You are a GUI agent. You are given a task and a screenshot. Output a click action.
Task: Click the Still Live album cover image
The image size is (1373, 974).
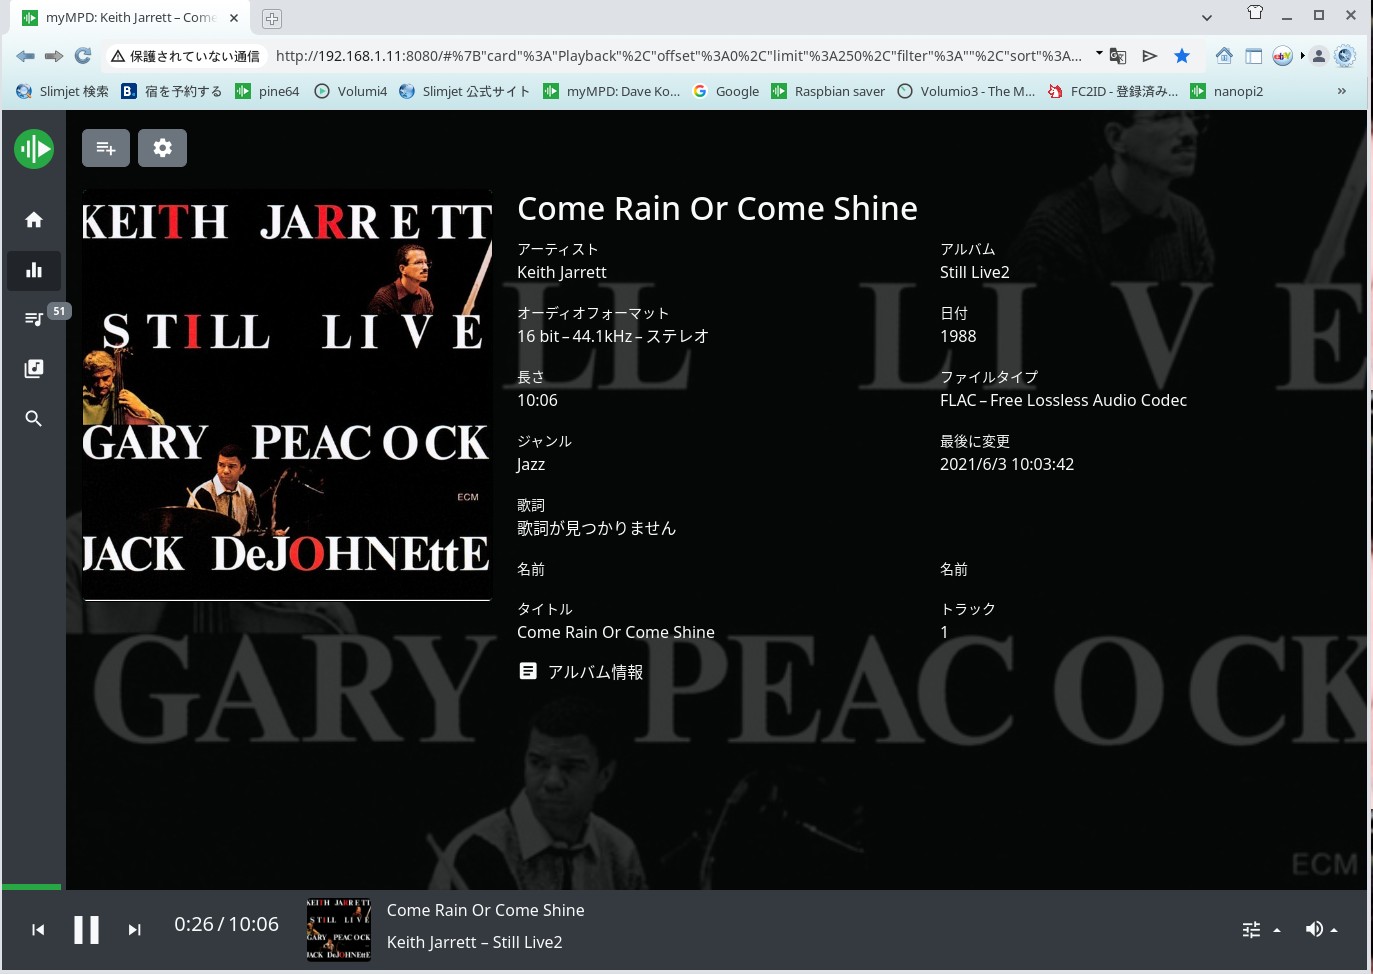(287, 395)
